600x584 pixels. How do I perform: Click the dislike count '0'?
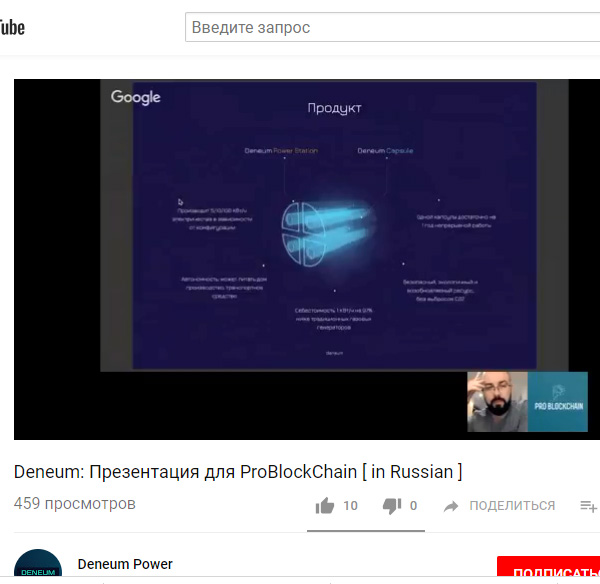pyautogui.click(x=413, y=506)
